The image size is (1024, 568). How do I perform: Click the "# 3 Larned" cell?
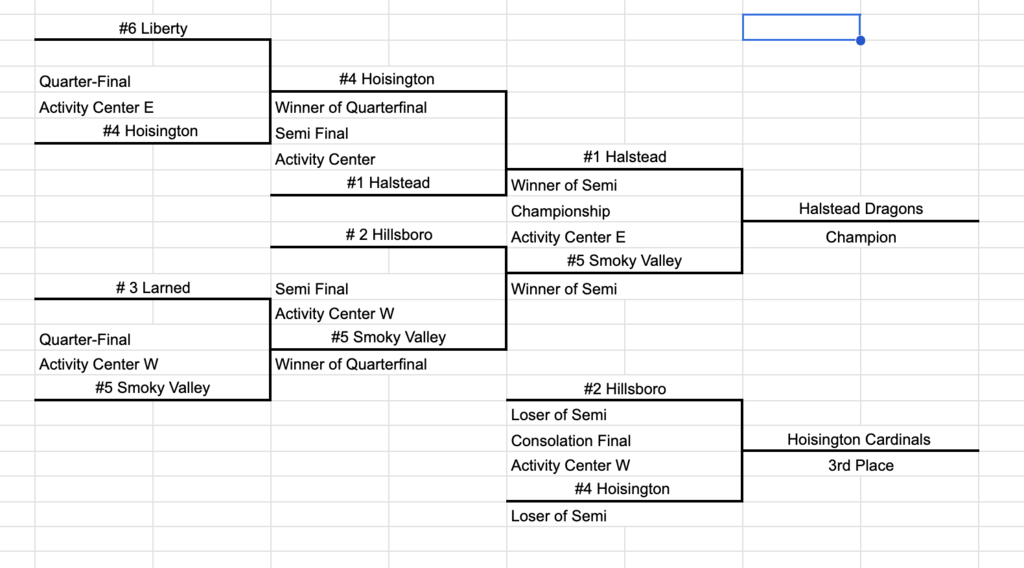(x=153, y=288)
